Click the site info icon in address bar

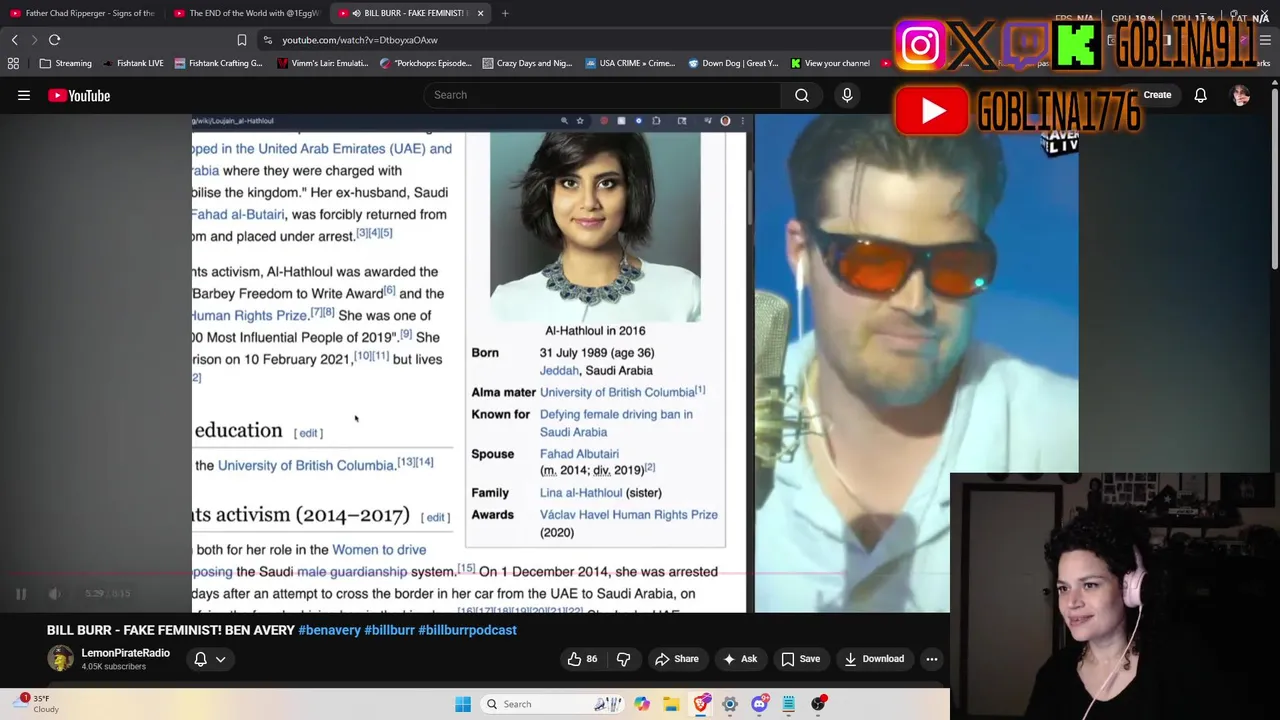pyautogui.click(x=268, y=40)
